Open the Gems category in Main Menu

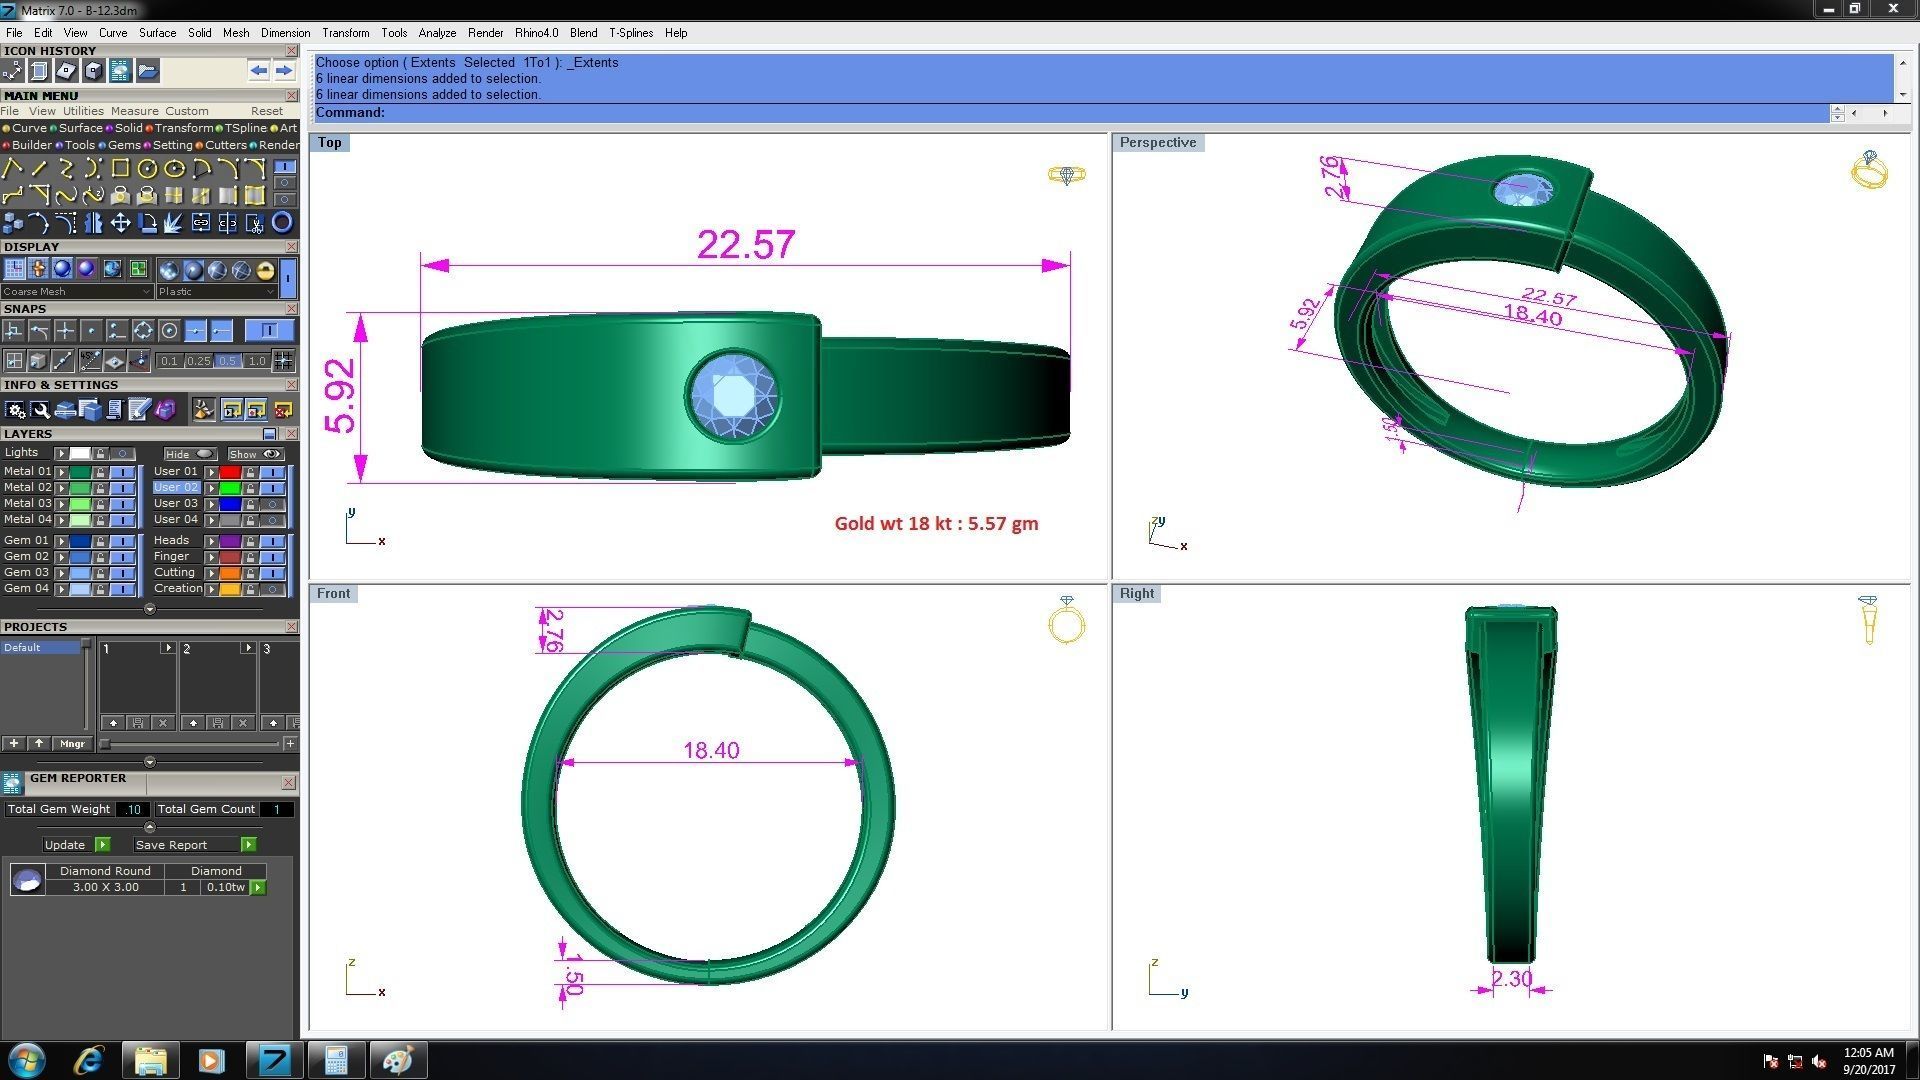[x=123, y=145]
